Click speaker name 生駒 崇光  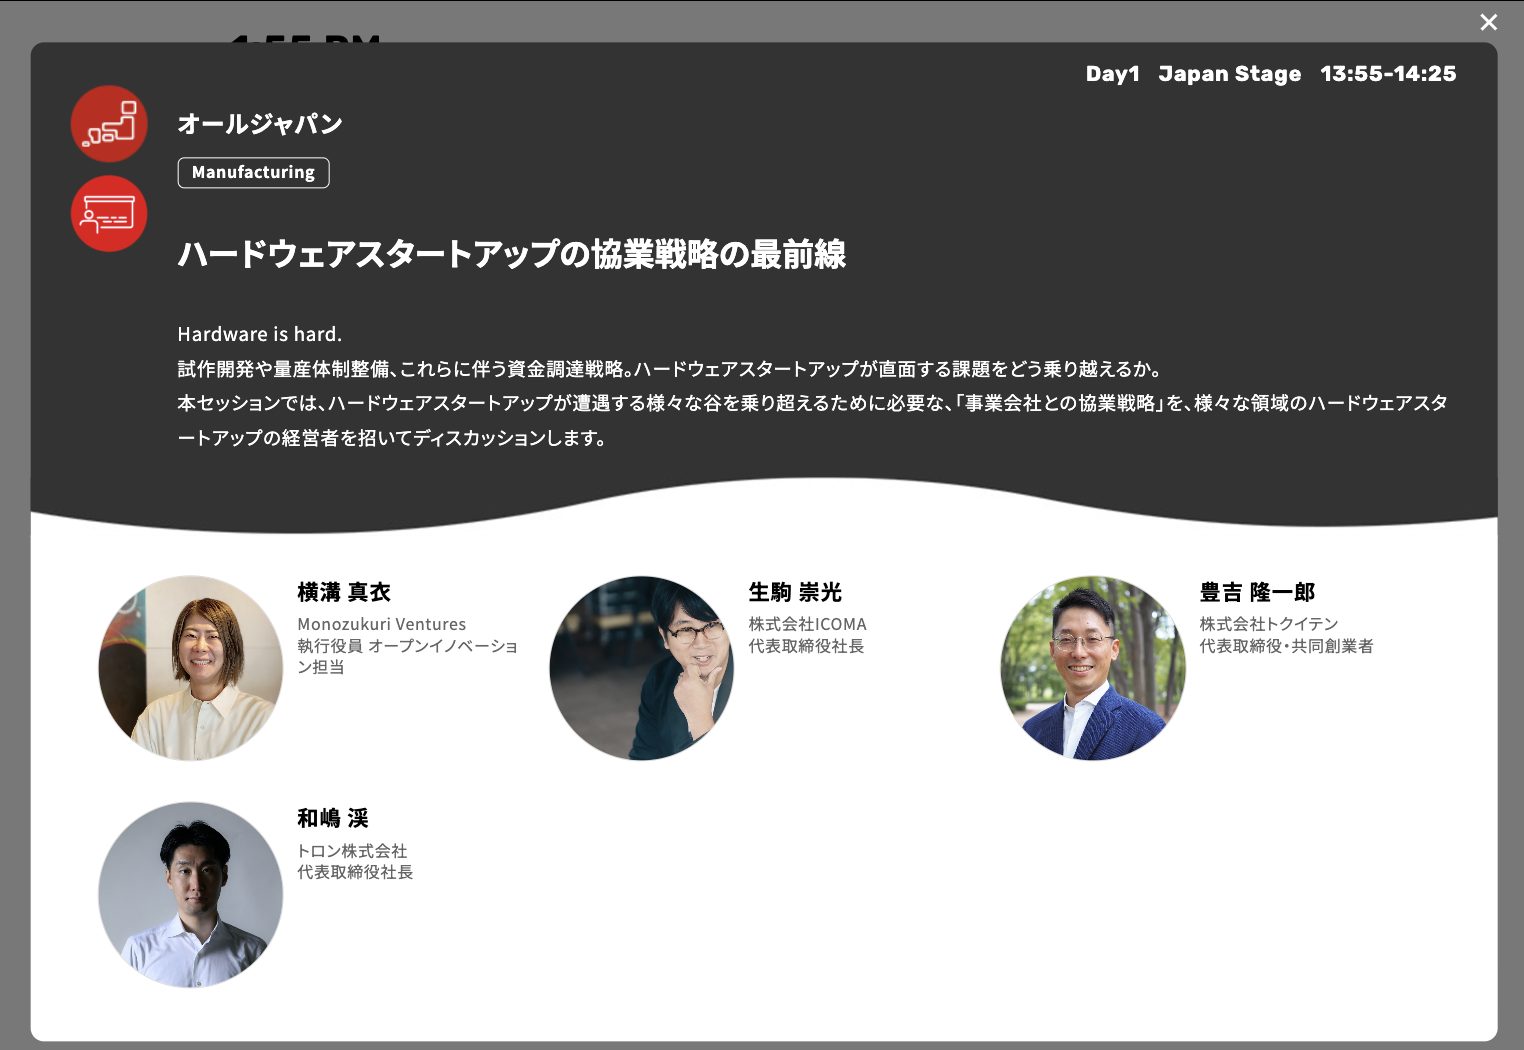(795, 592)
